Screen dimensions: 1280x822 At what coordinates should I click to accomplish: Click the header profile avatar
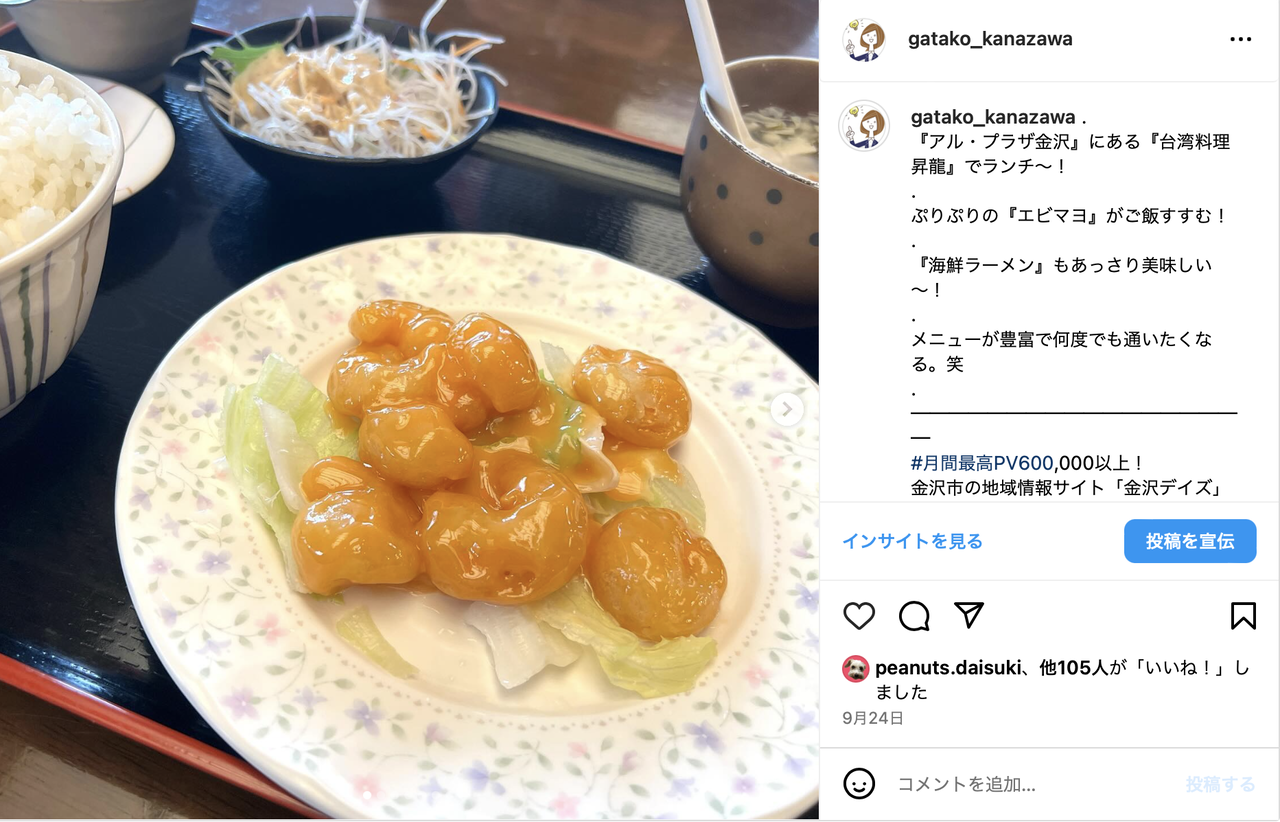864,40
